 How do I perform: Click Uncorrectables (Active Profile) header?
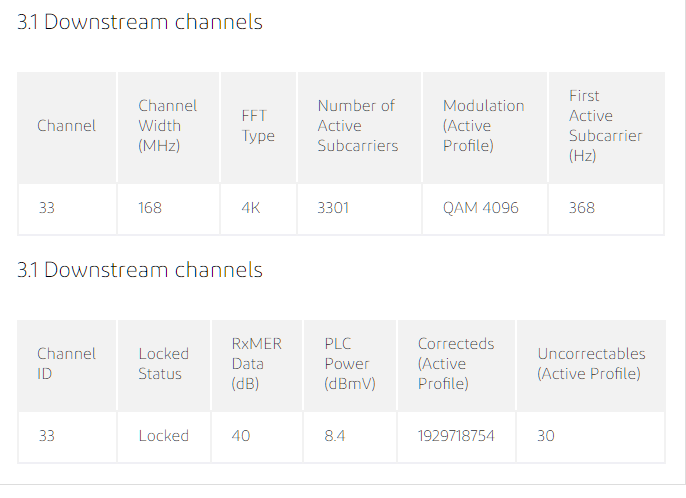pos(591,364)
